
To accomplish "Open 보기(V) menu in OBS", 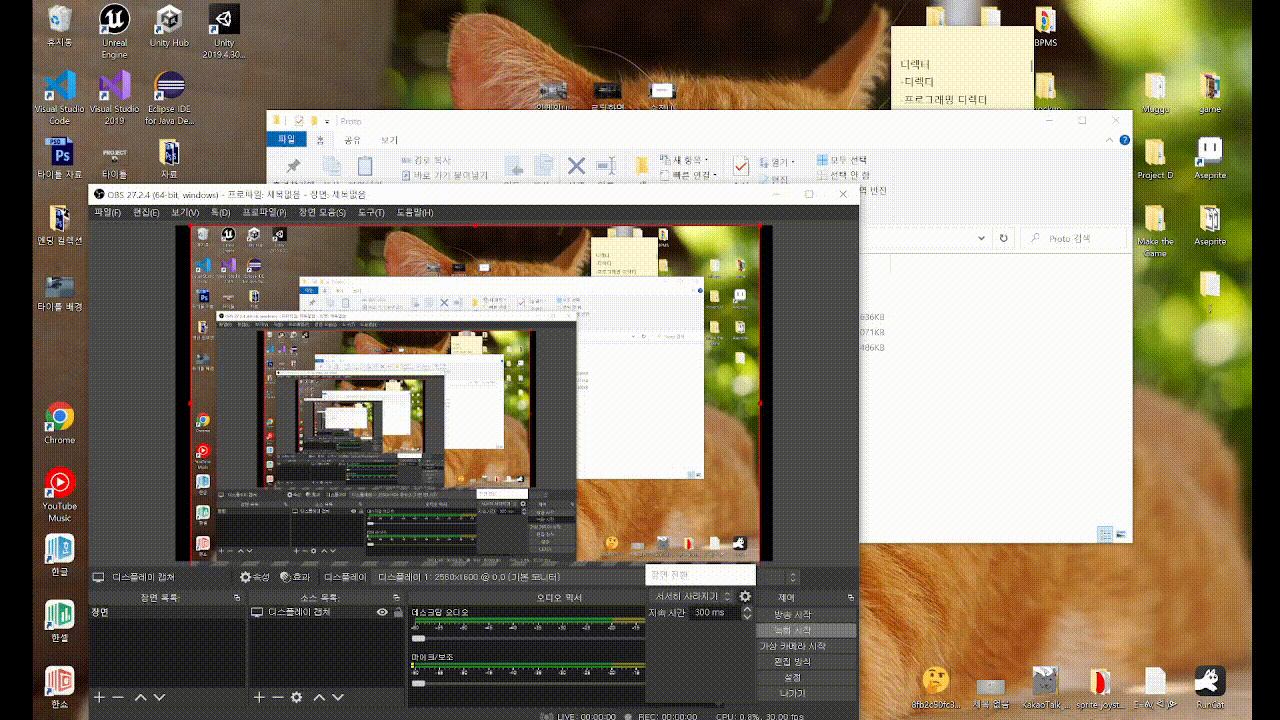I will (x=185, y=213).
